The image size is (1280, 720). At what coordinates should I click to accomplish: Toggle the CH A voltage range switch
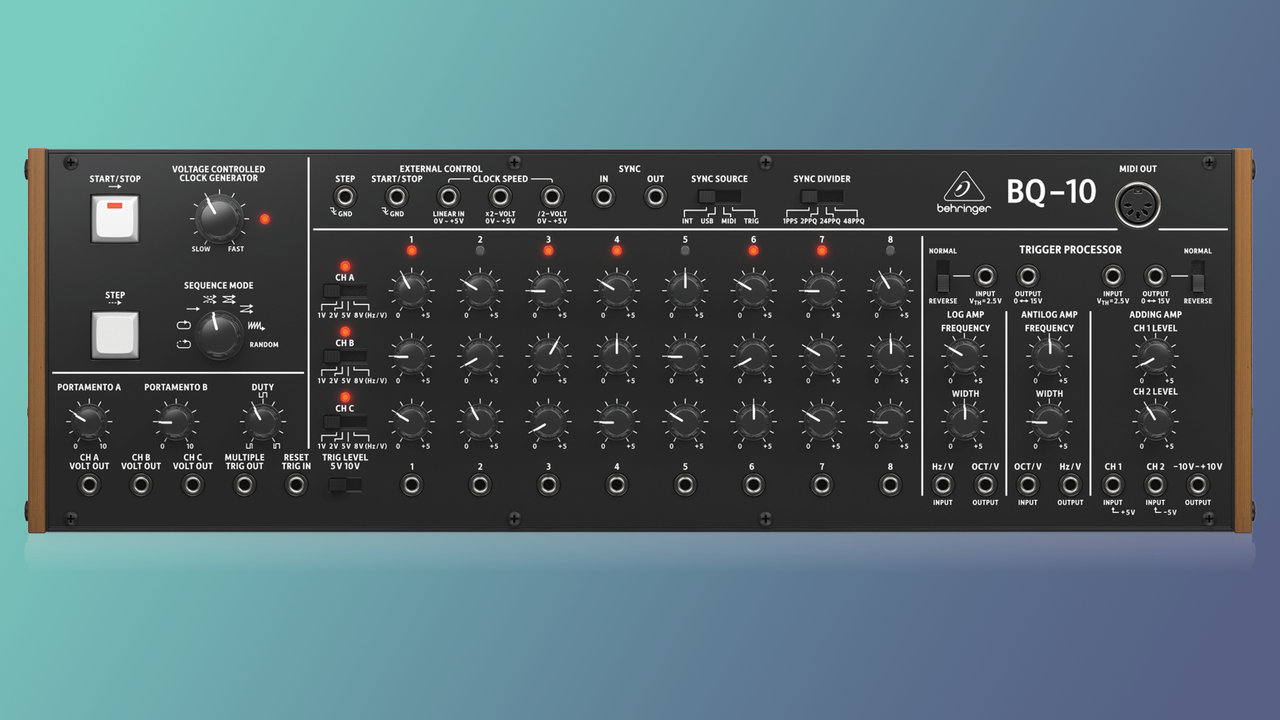[x=345, y=291]
